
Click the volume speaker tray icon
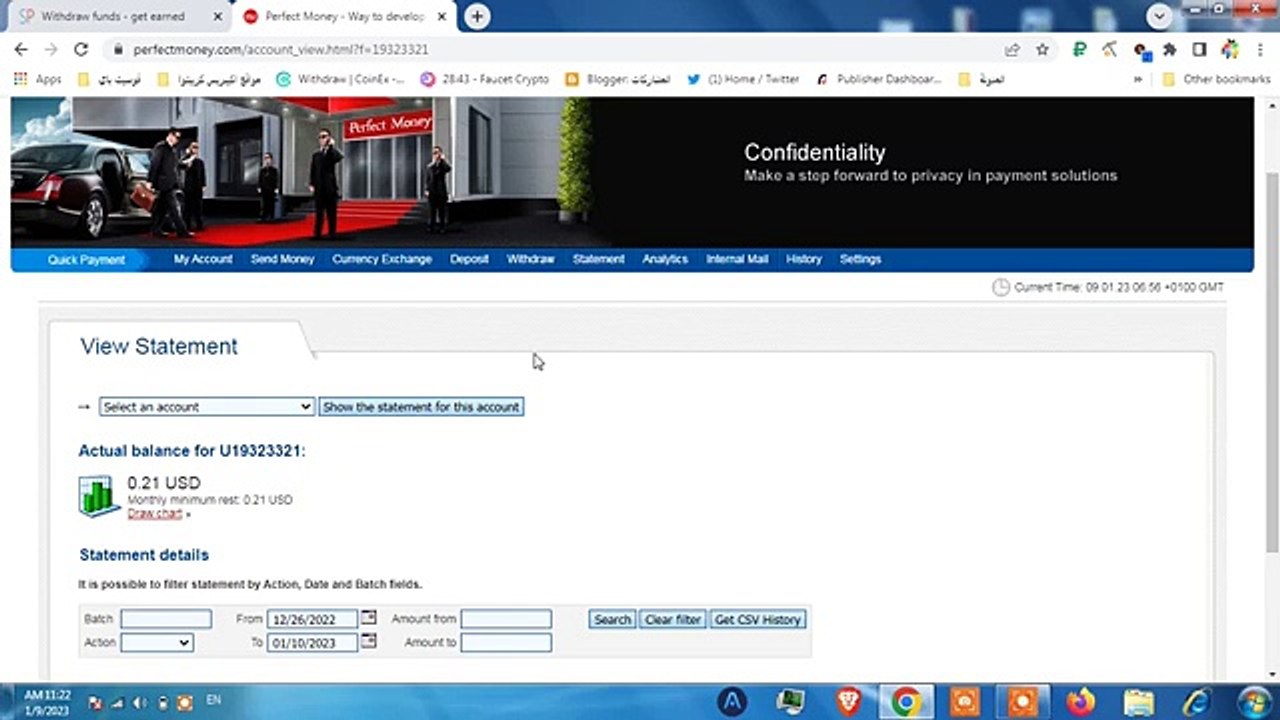click(139, 703)
